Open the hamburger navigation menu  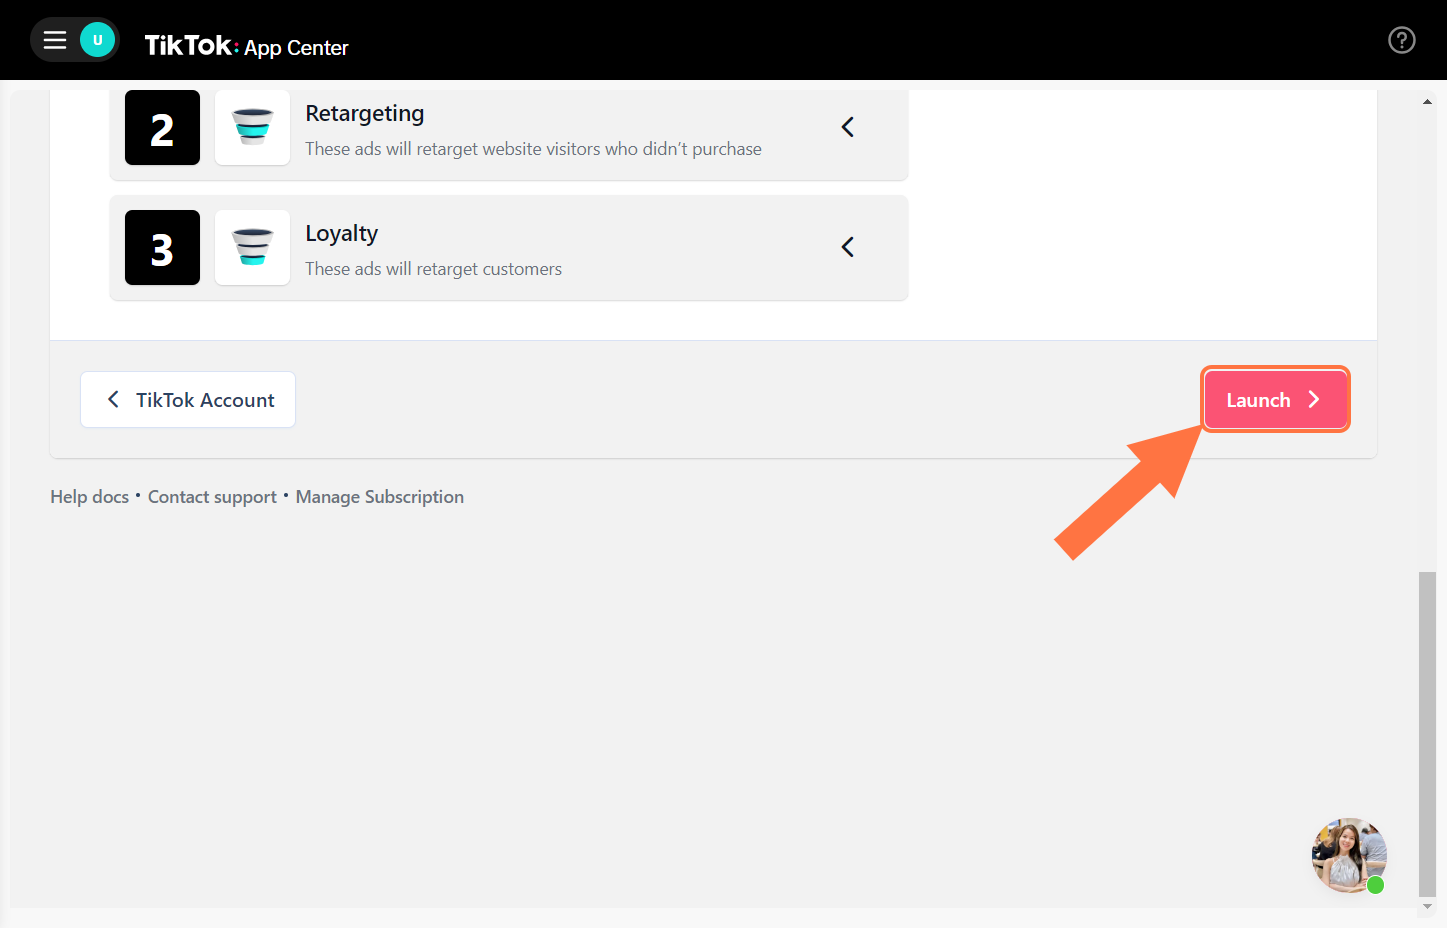point(54,39)
